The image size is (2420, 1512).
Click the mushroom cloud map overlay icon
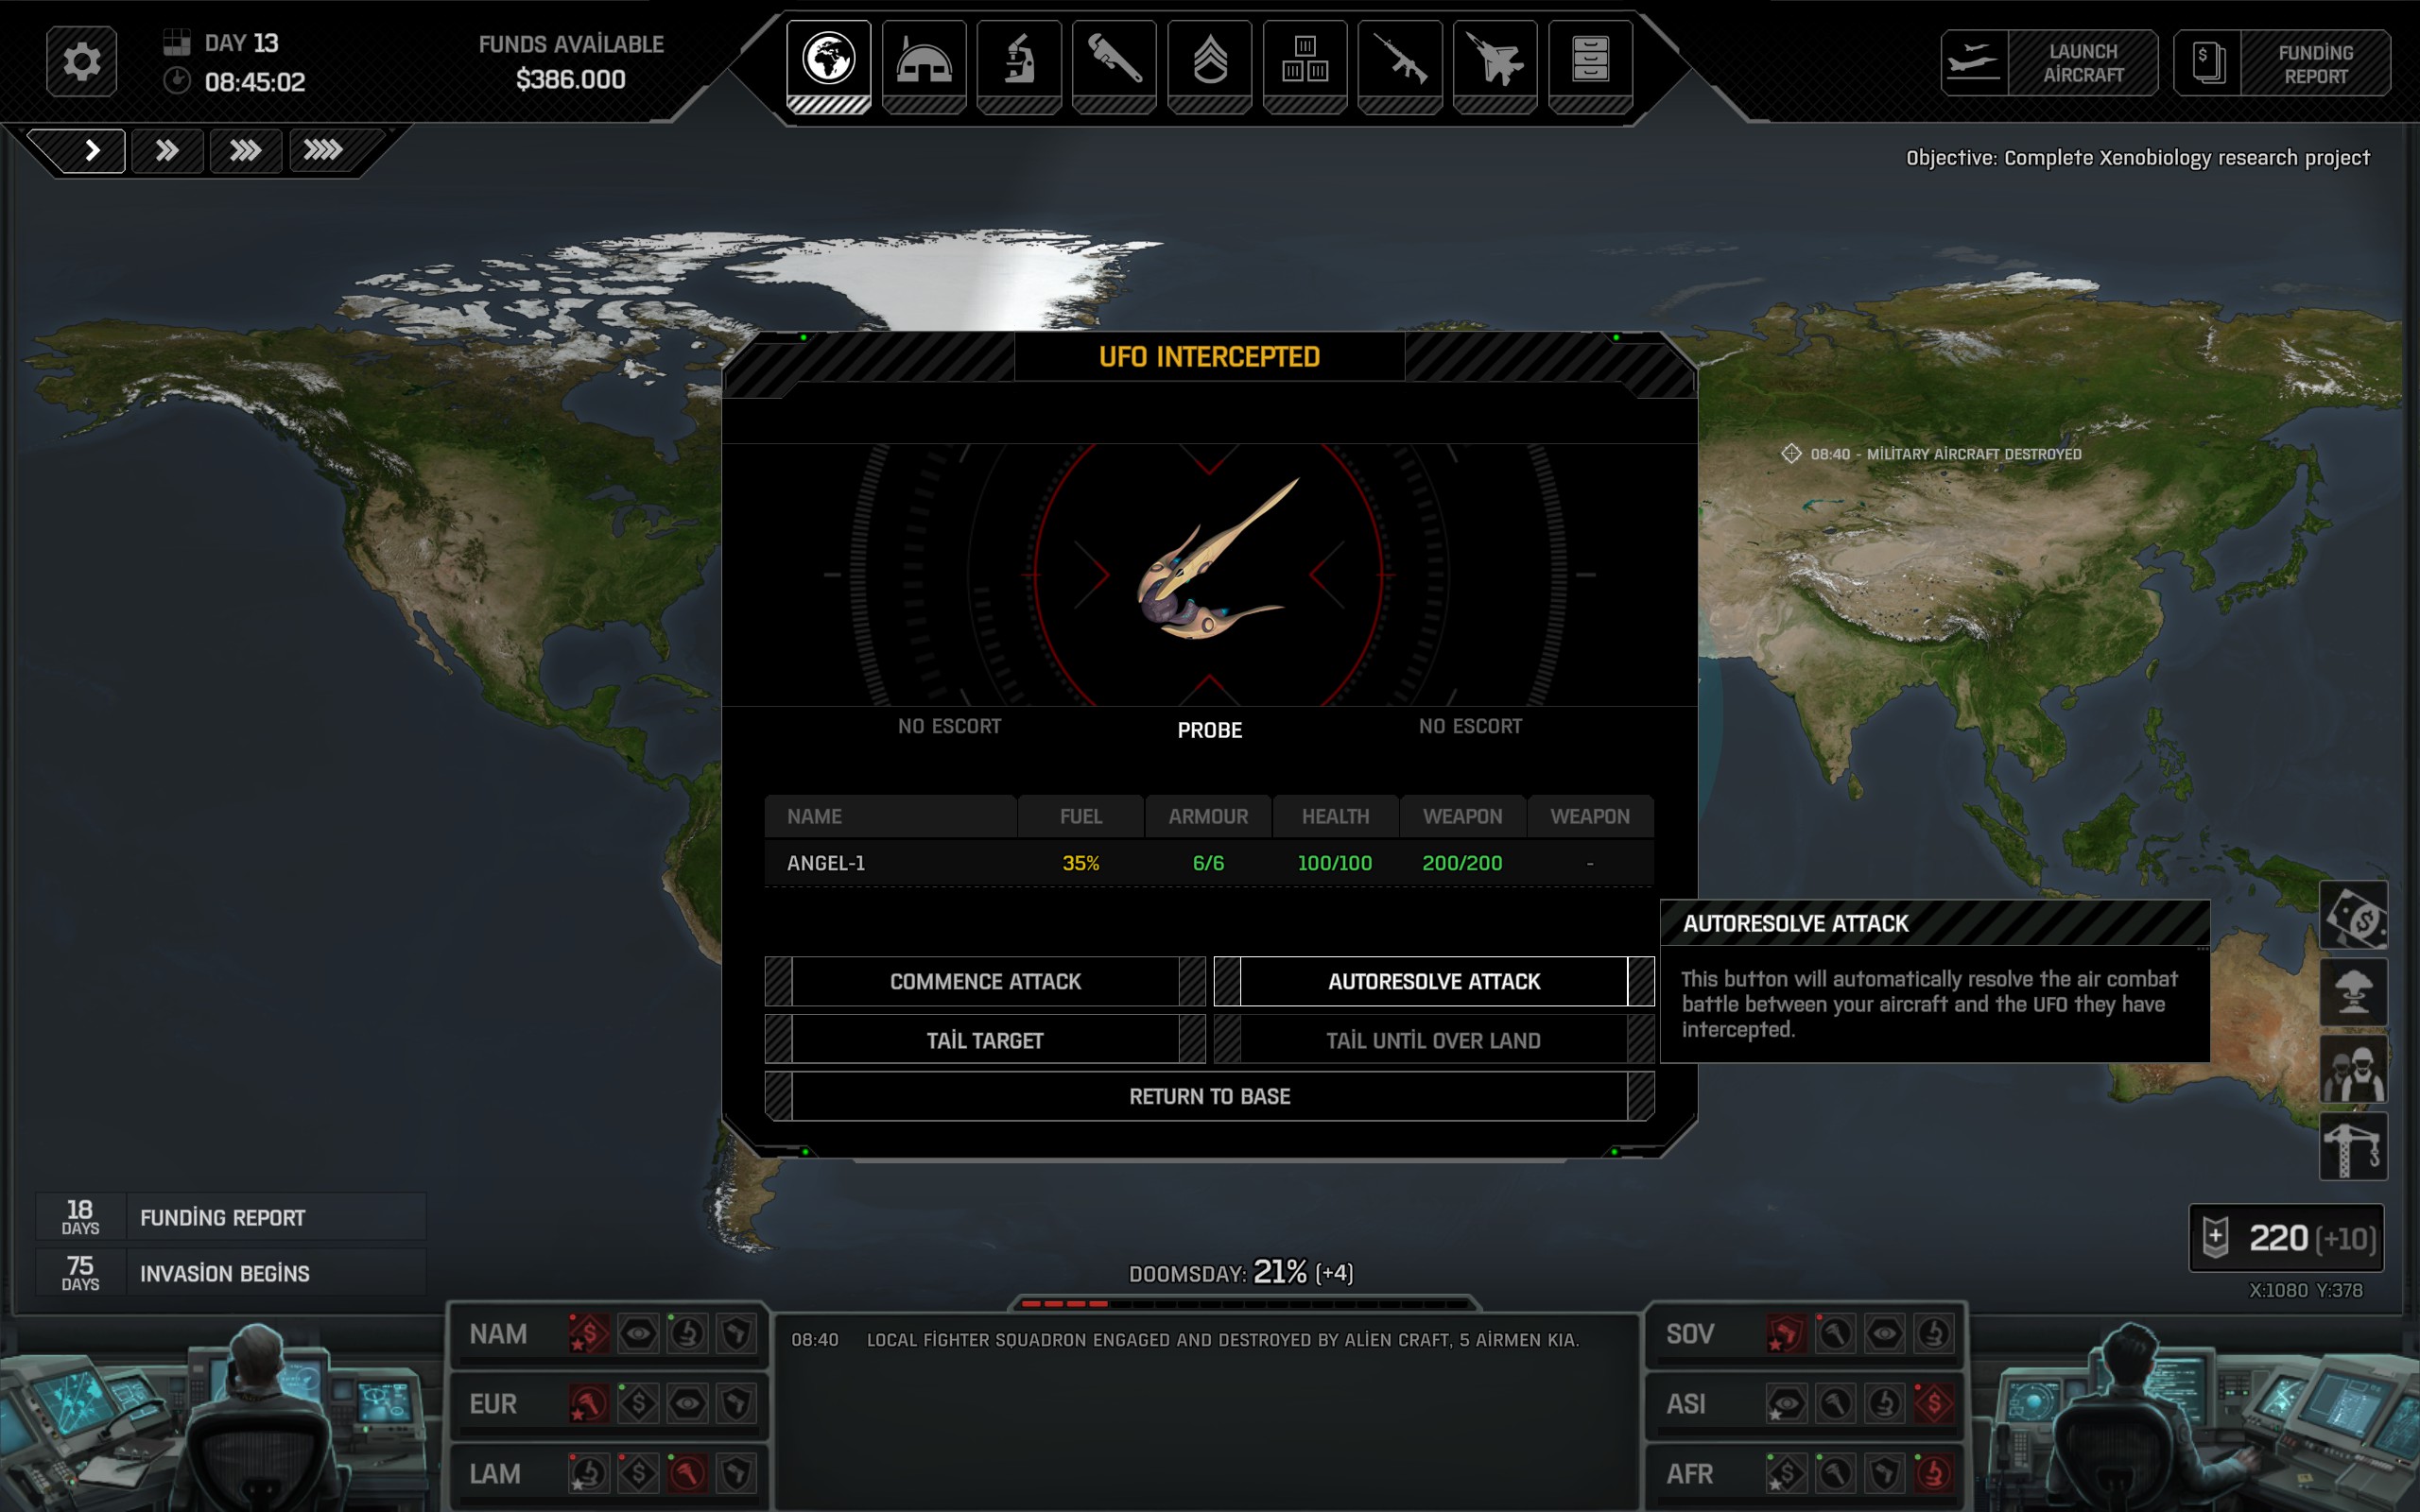[x=2353, y=993]
